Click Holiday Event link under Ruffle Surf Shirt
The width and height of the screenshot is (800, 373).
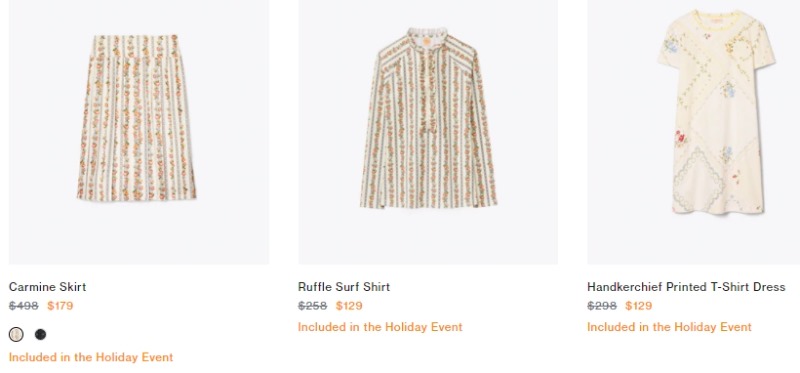tap(380, 327)
